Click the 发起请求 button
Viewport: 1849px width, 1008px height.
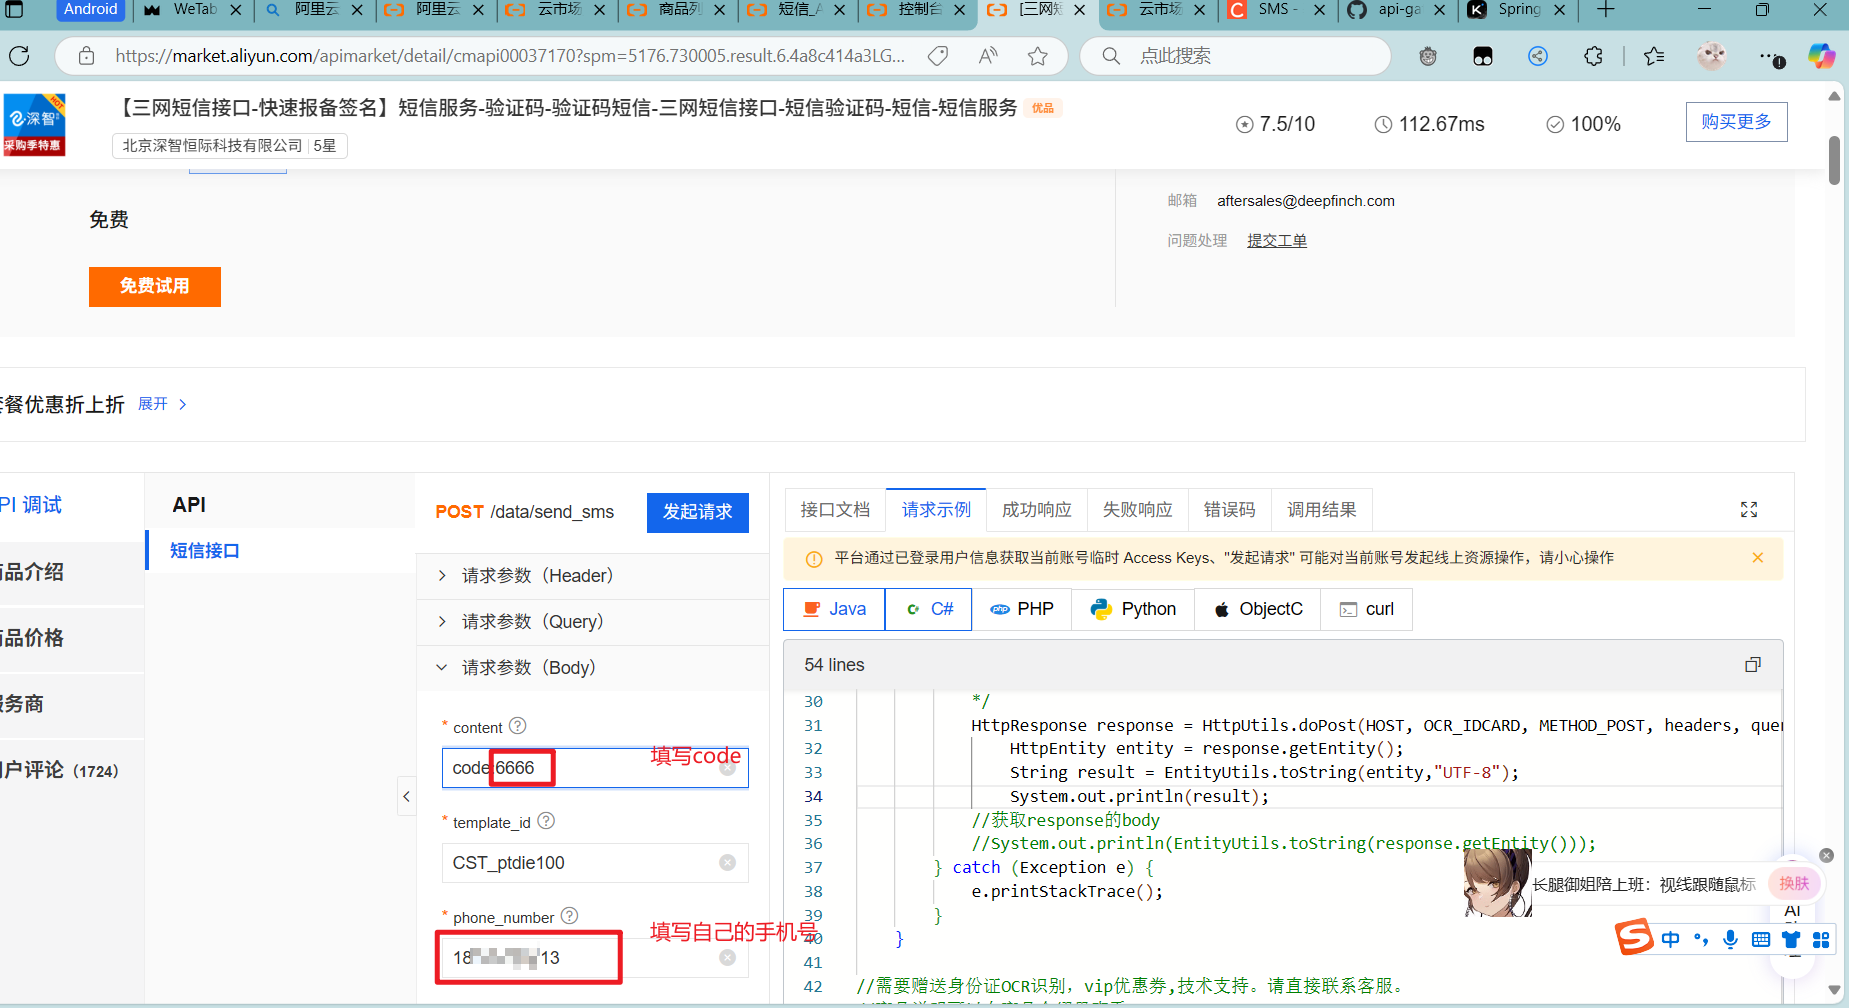[698, 512]
